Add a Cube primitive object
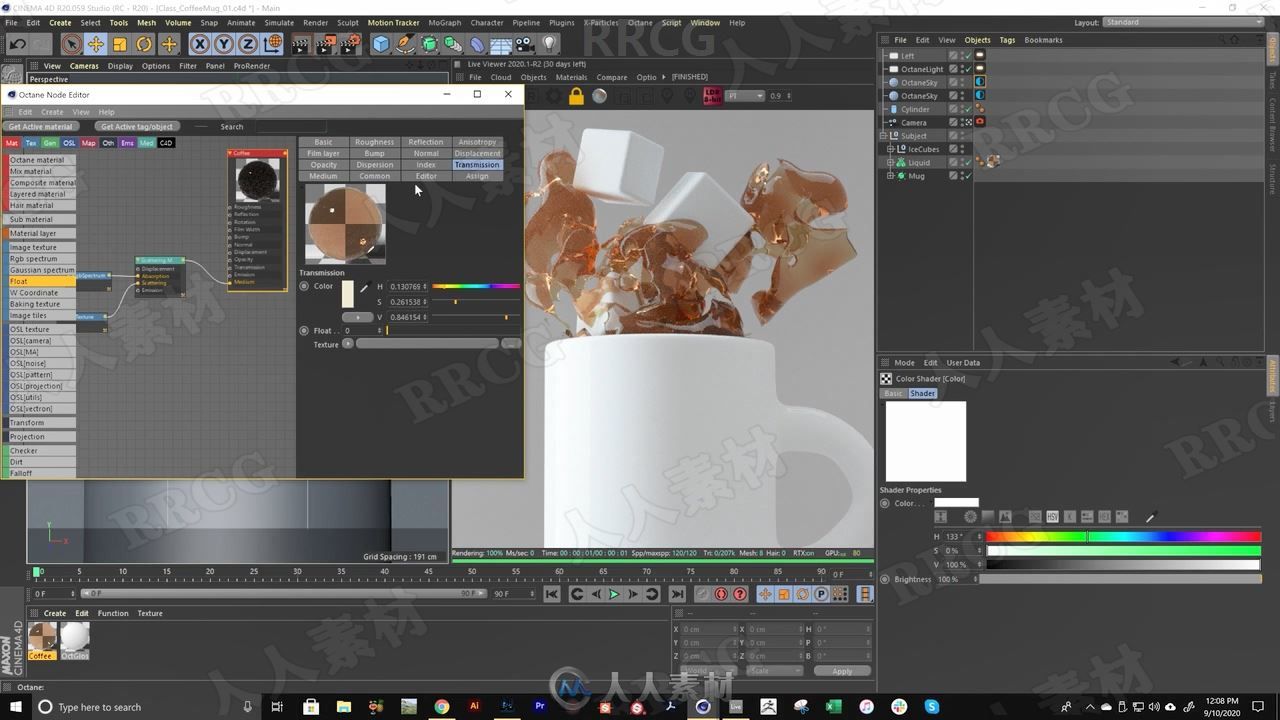Viewport: 1280px width, 720px height. (381, 44)
